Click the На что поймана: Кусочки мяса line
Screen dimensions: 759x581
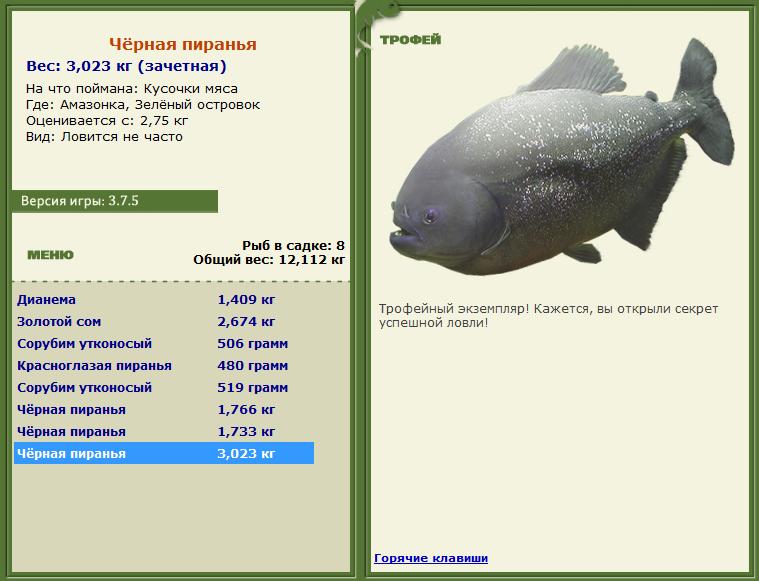pos(132,89)
